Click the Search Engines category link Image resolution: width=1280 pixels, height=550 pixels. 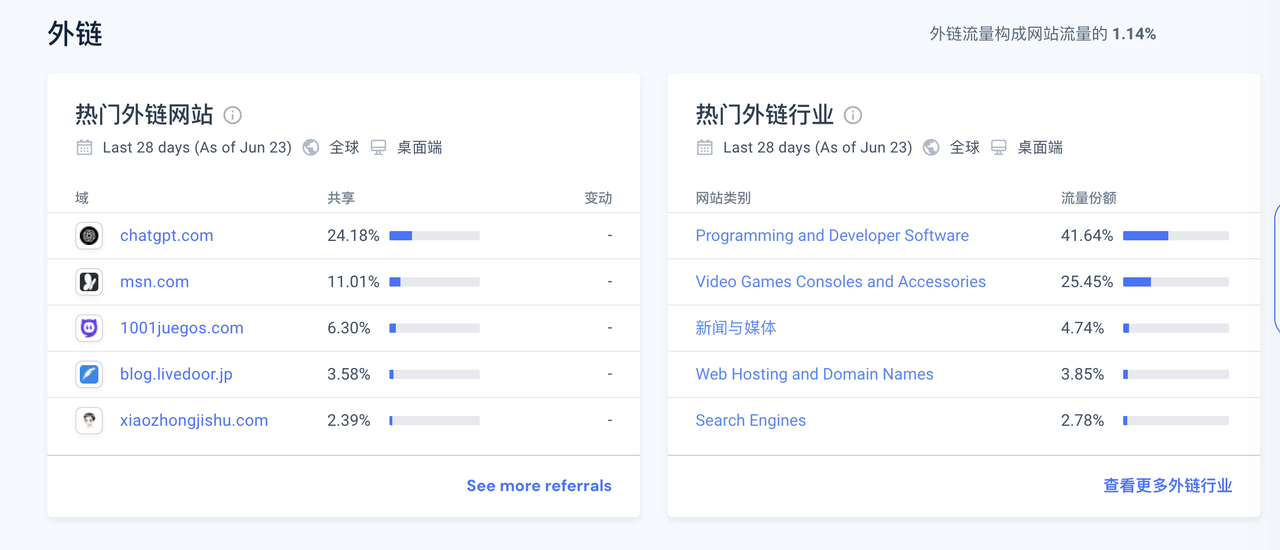point(750,420)
